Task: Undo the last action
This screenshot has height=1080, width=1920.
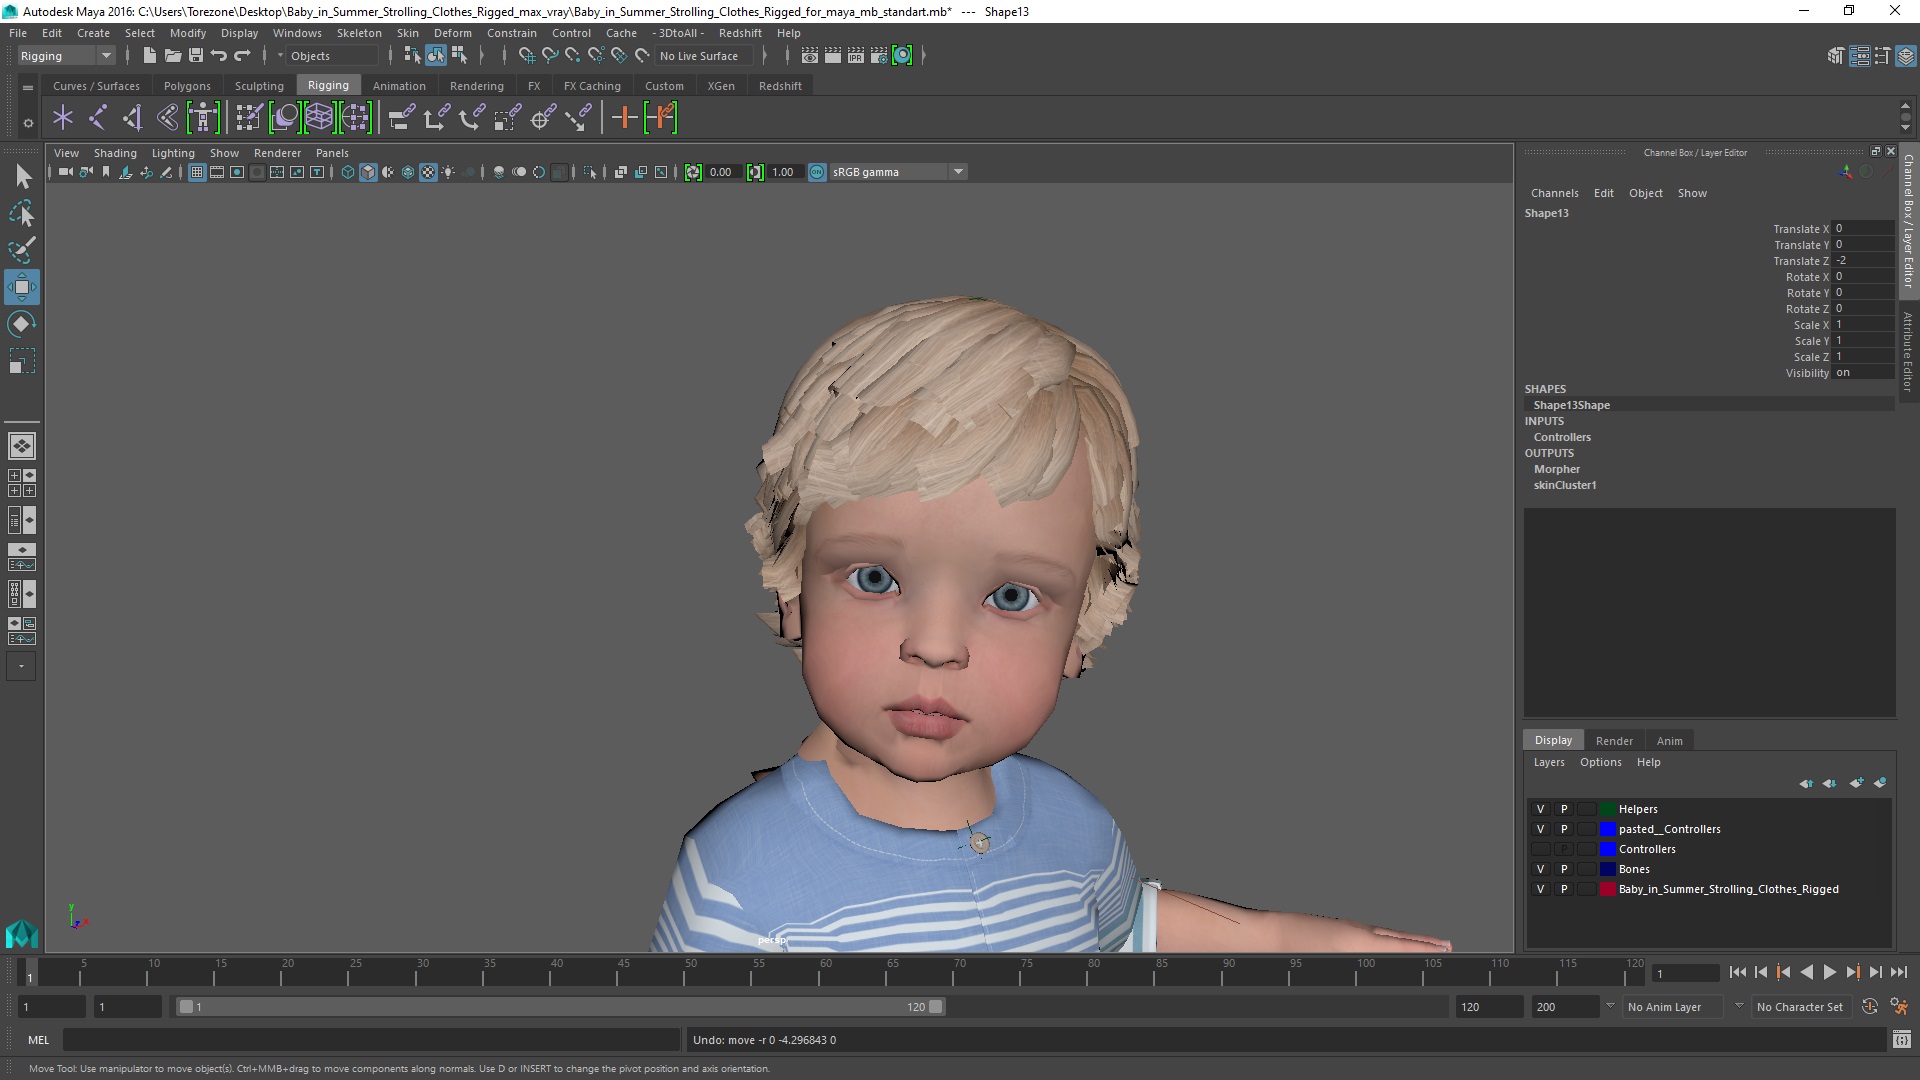Action: [x=219, y=56]
